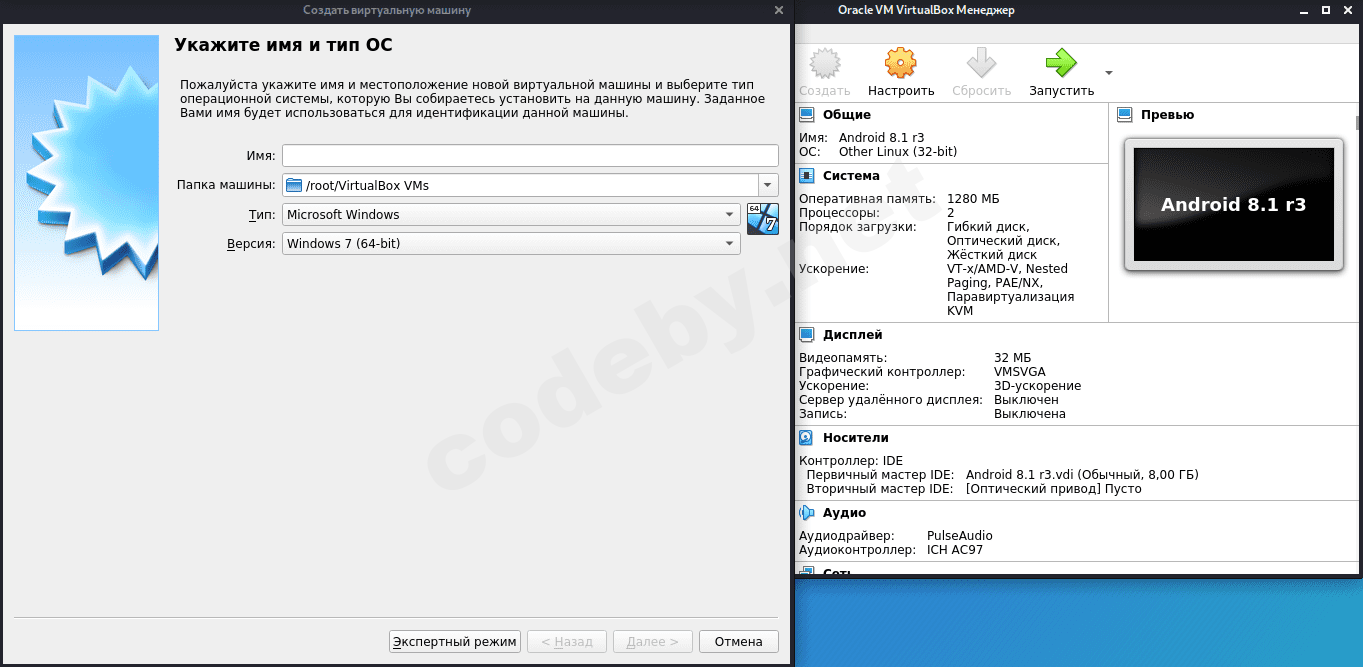Open dropdown arrow next to Запустить
This screenshot has width=1363, height=667.
point(1108,72)
